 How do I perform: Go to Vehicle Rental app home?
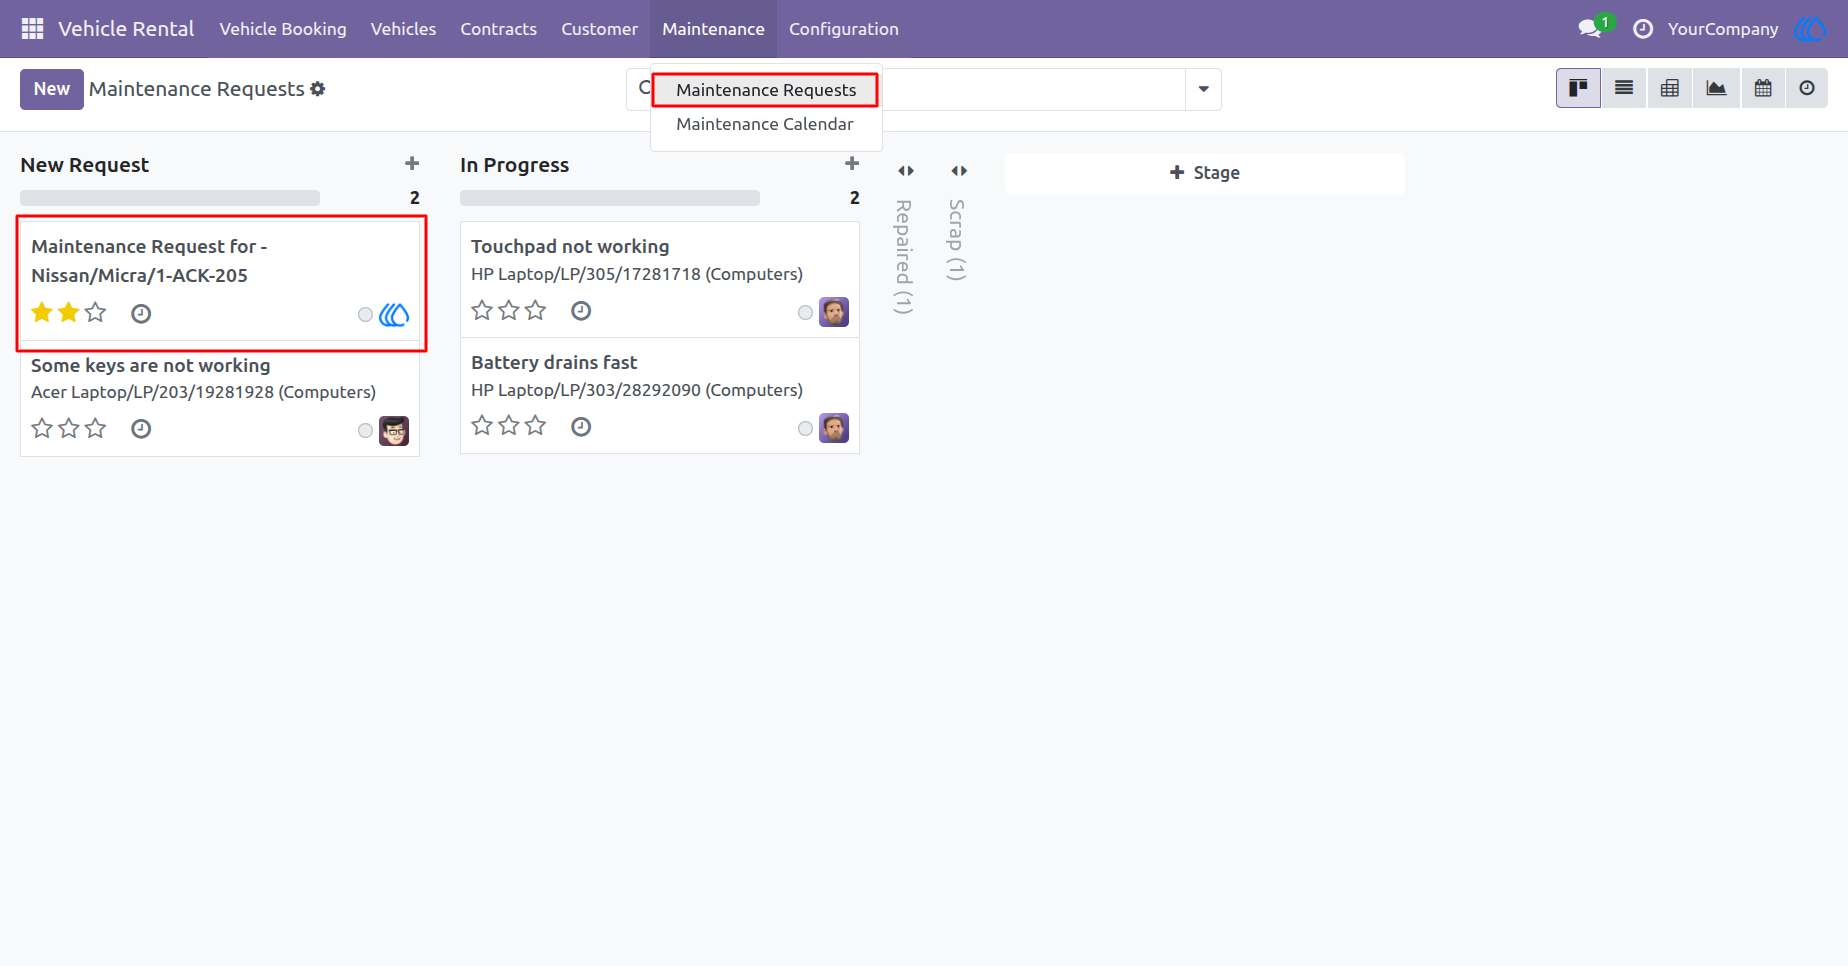(126, 29)
